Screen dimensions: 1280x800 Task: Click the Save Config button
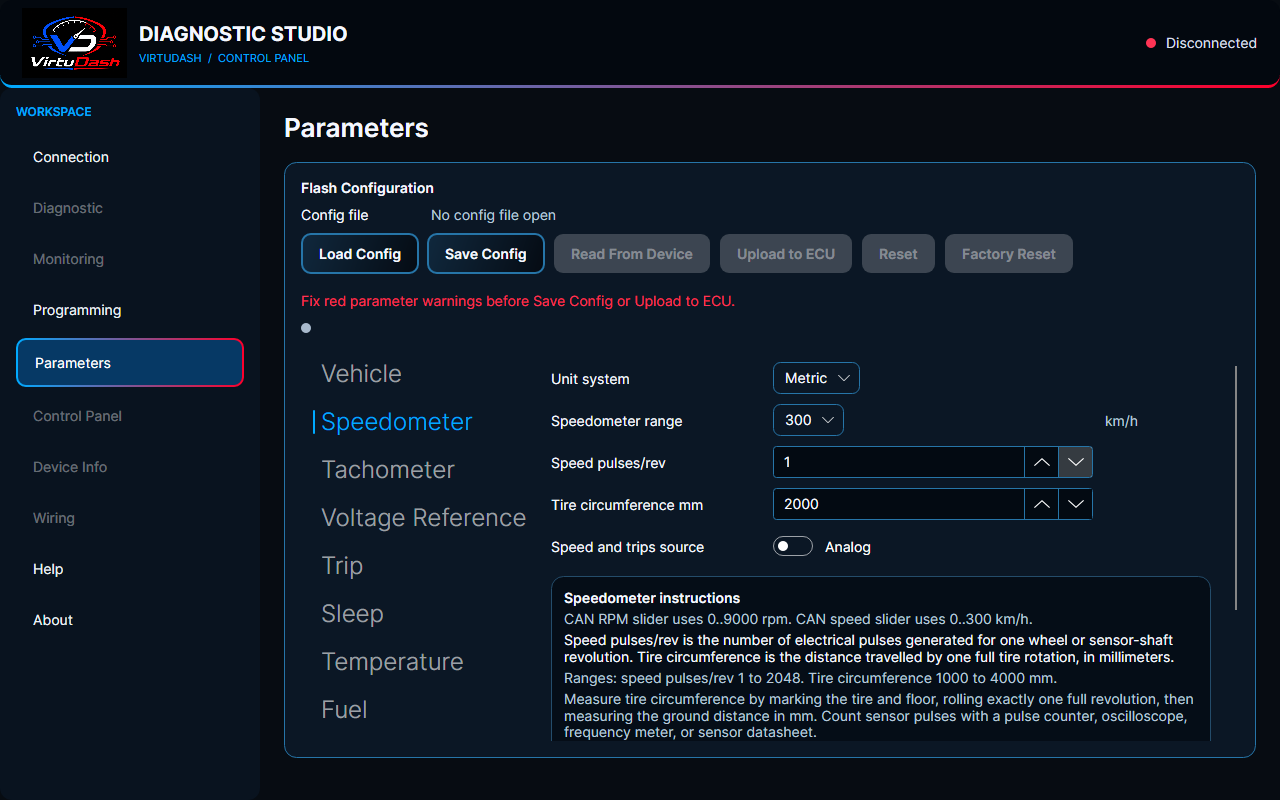486,254
